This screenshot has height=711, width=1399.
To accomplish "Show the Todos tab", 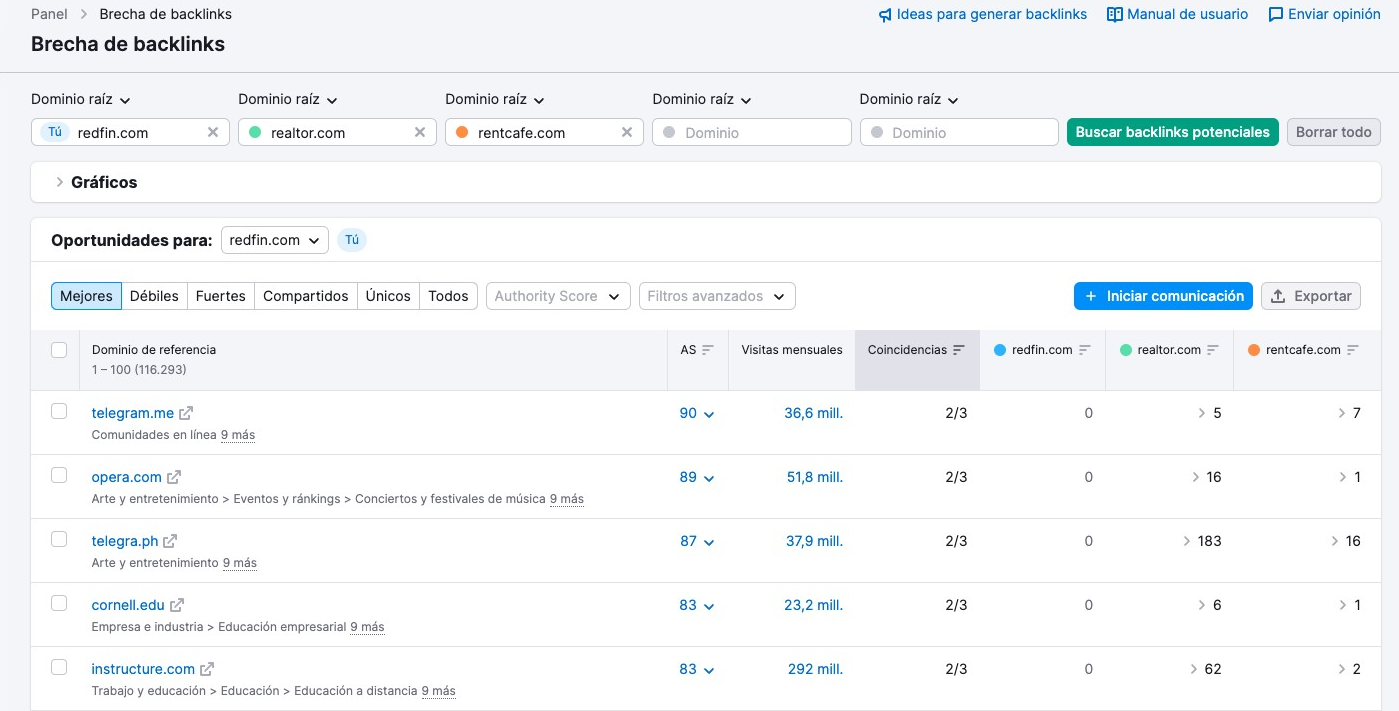I will pos(448,296).
